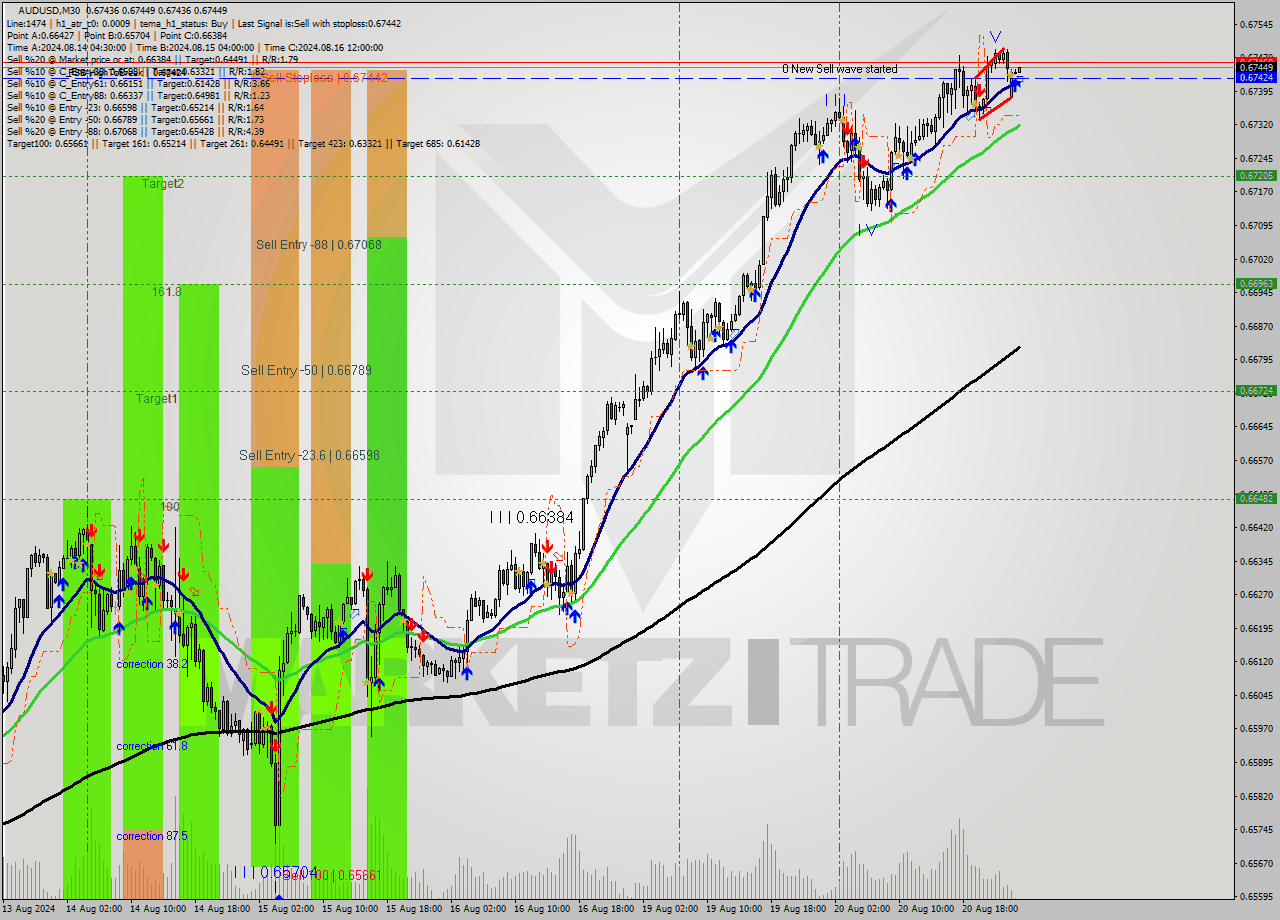Click the '161.8' Fibonacci label
This screenshot has width=1280, height=920.
click(166, 292)
